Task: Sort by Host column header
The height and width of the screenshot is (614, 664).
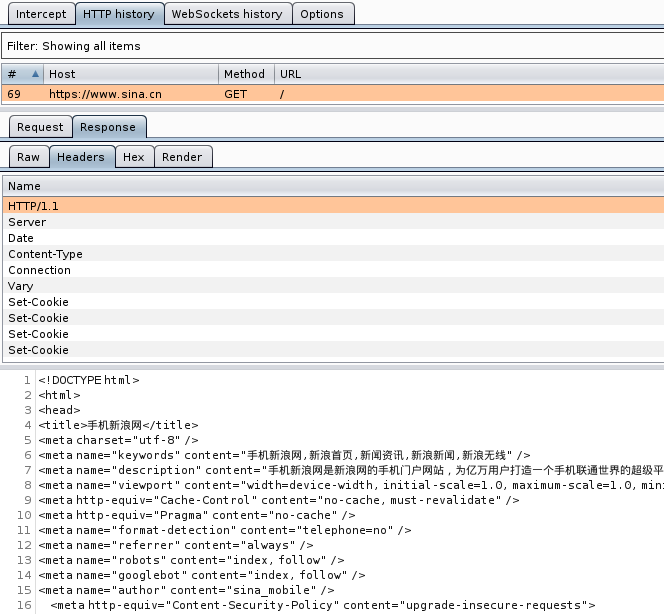Action: tap(131, 74)
